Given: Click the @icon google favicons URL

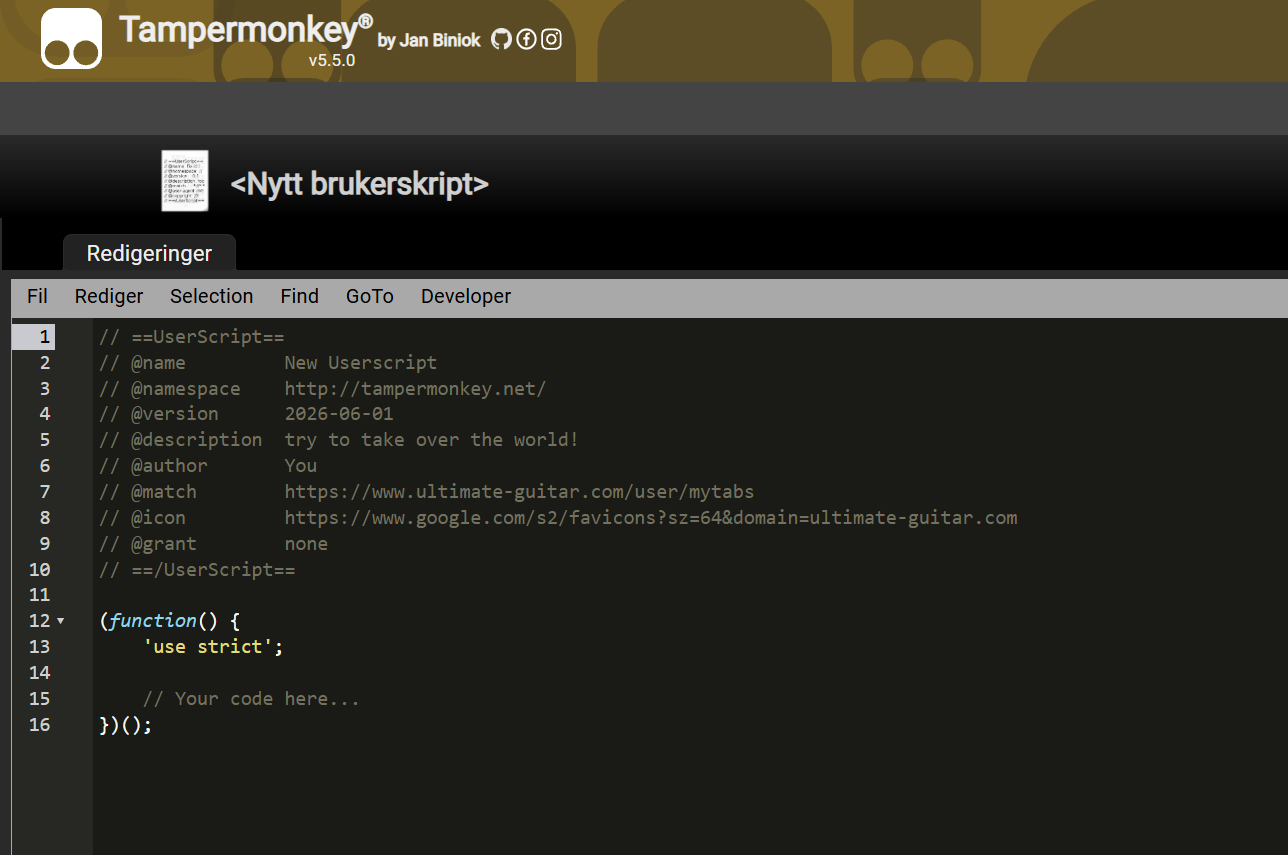Looking at the screenshot, I should 651,518.
